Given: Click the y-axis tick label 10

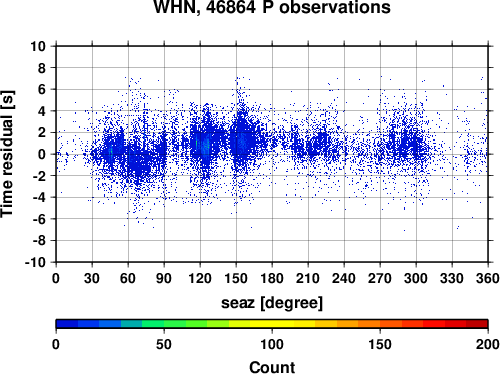Looking at the screenshot, I should point(38,46).
